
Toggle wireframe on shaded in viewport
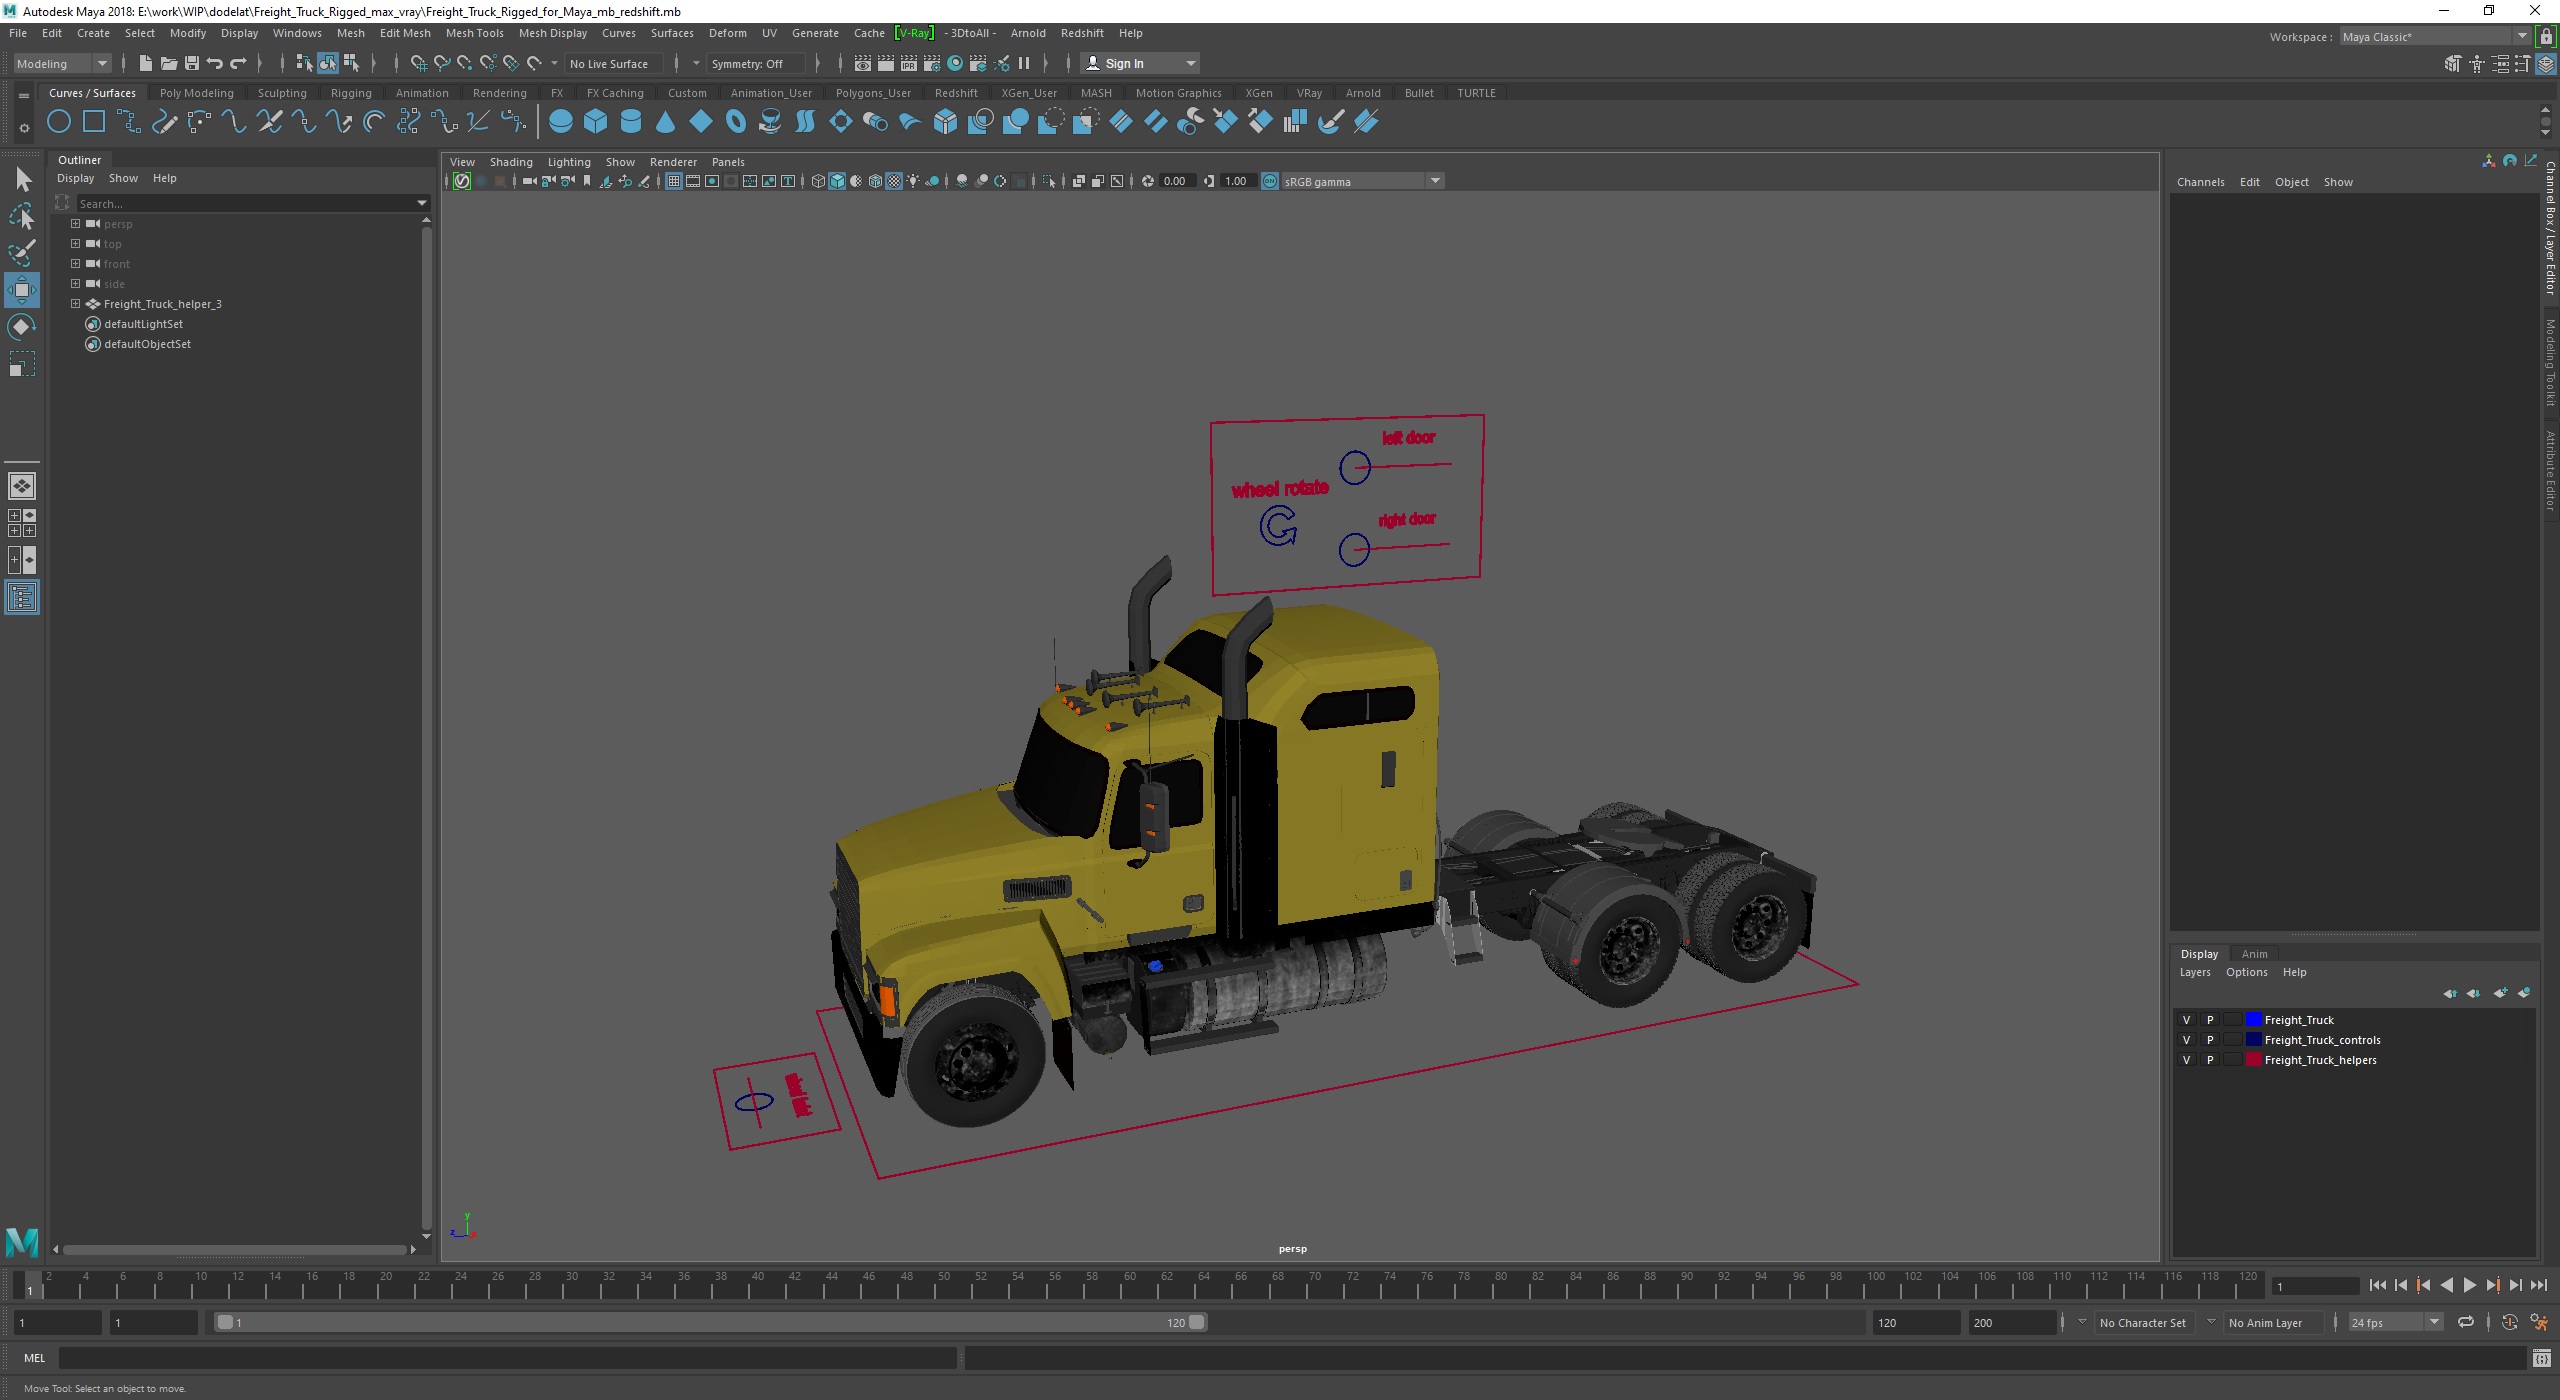point(875,181)
